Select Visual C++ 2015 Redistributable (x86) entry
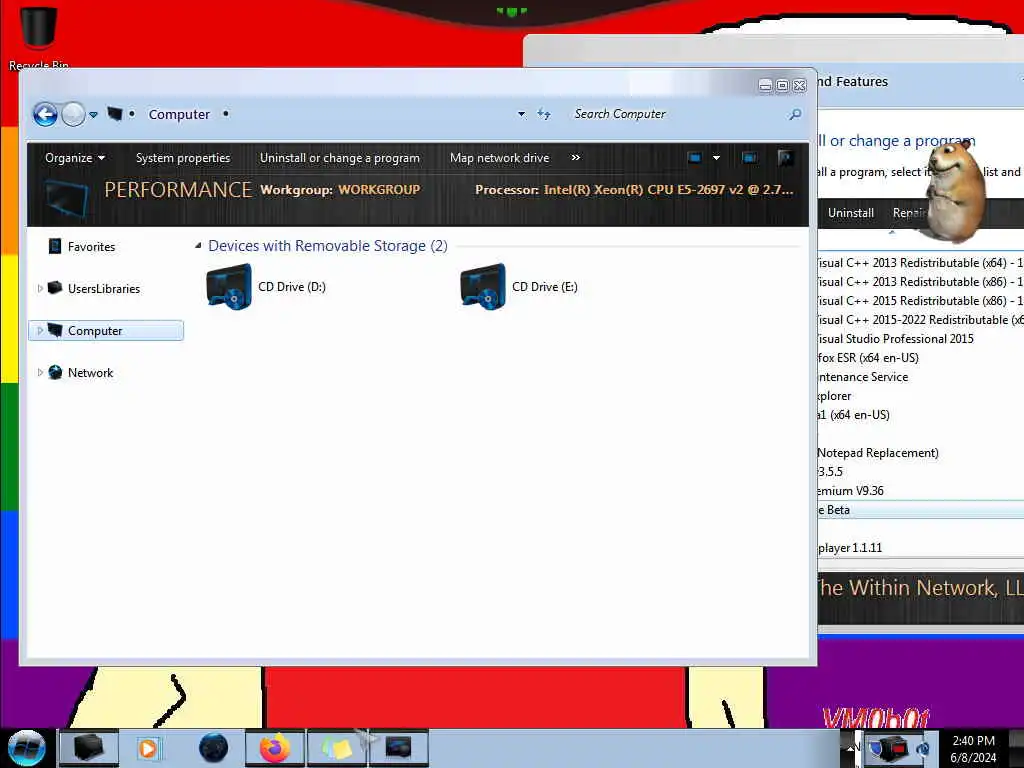Viewport: 1024px width, 768px height. [x=921, y=300]
